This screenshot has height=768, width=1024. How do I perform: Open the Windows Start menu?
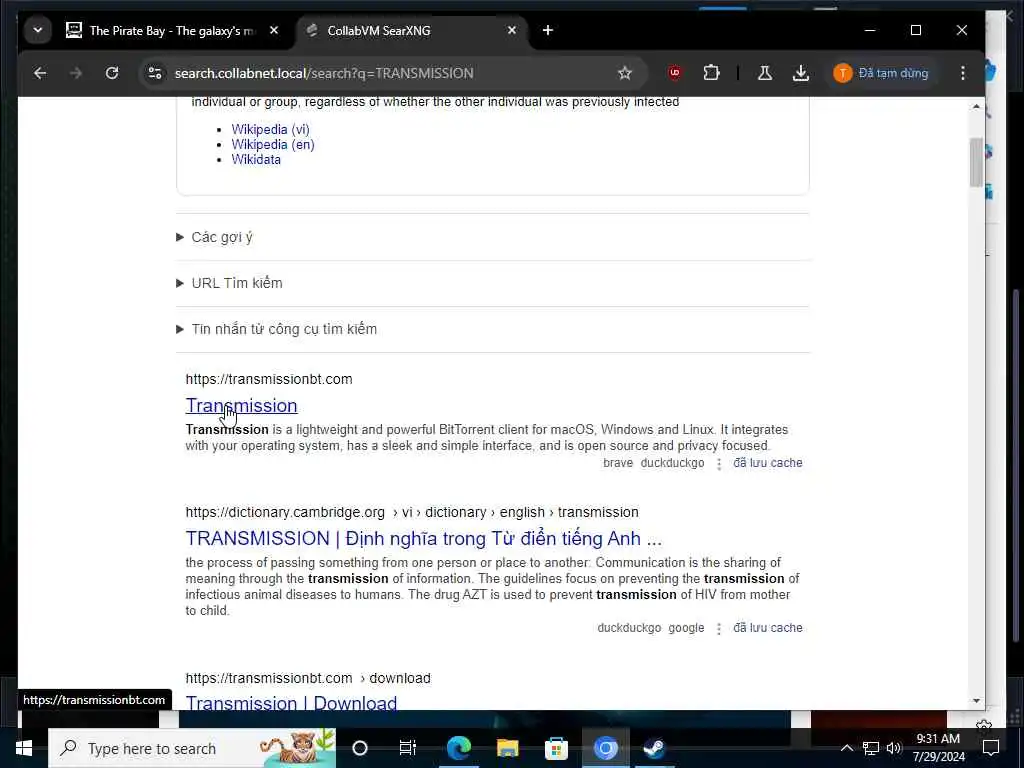click(24, 748)
